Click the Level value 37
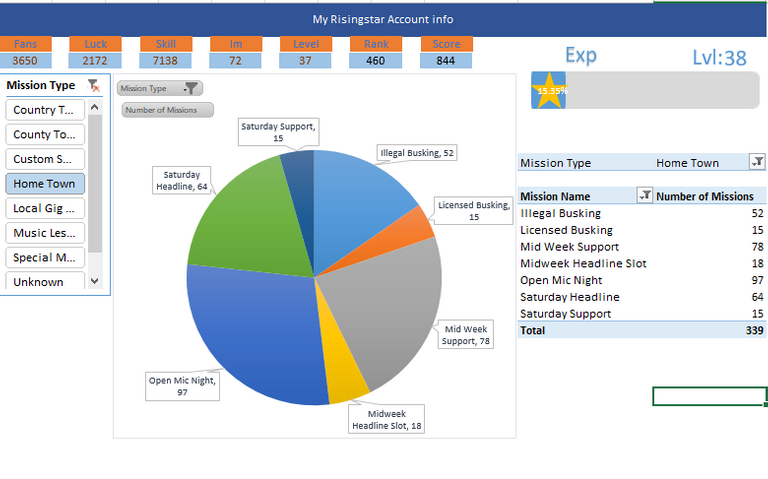Image resolution: width=768 pixels, height=479 pixels. pos(306,61)
